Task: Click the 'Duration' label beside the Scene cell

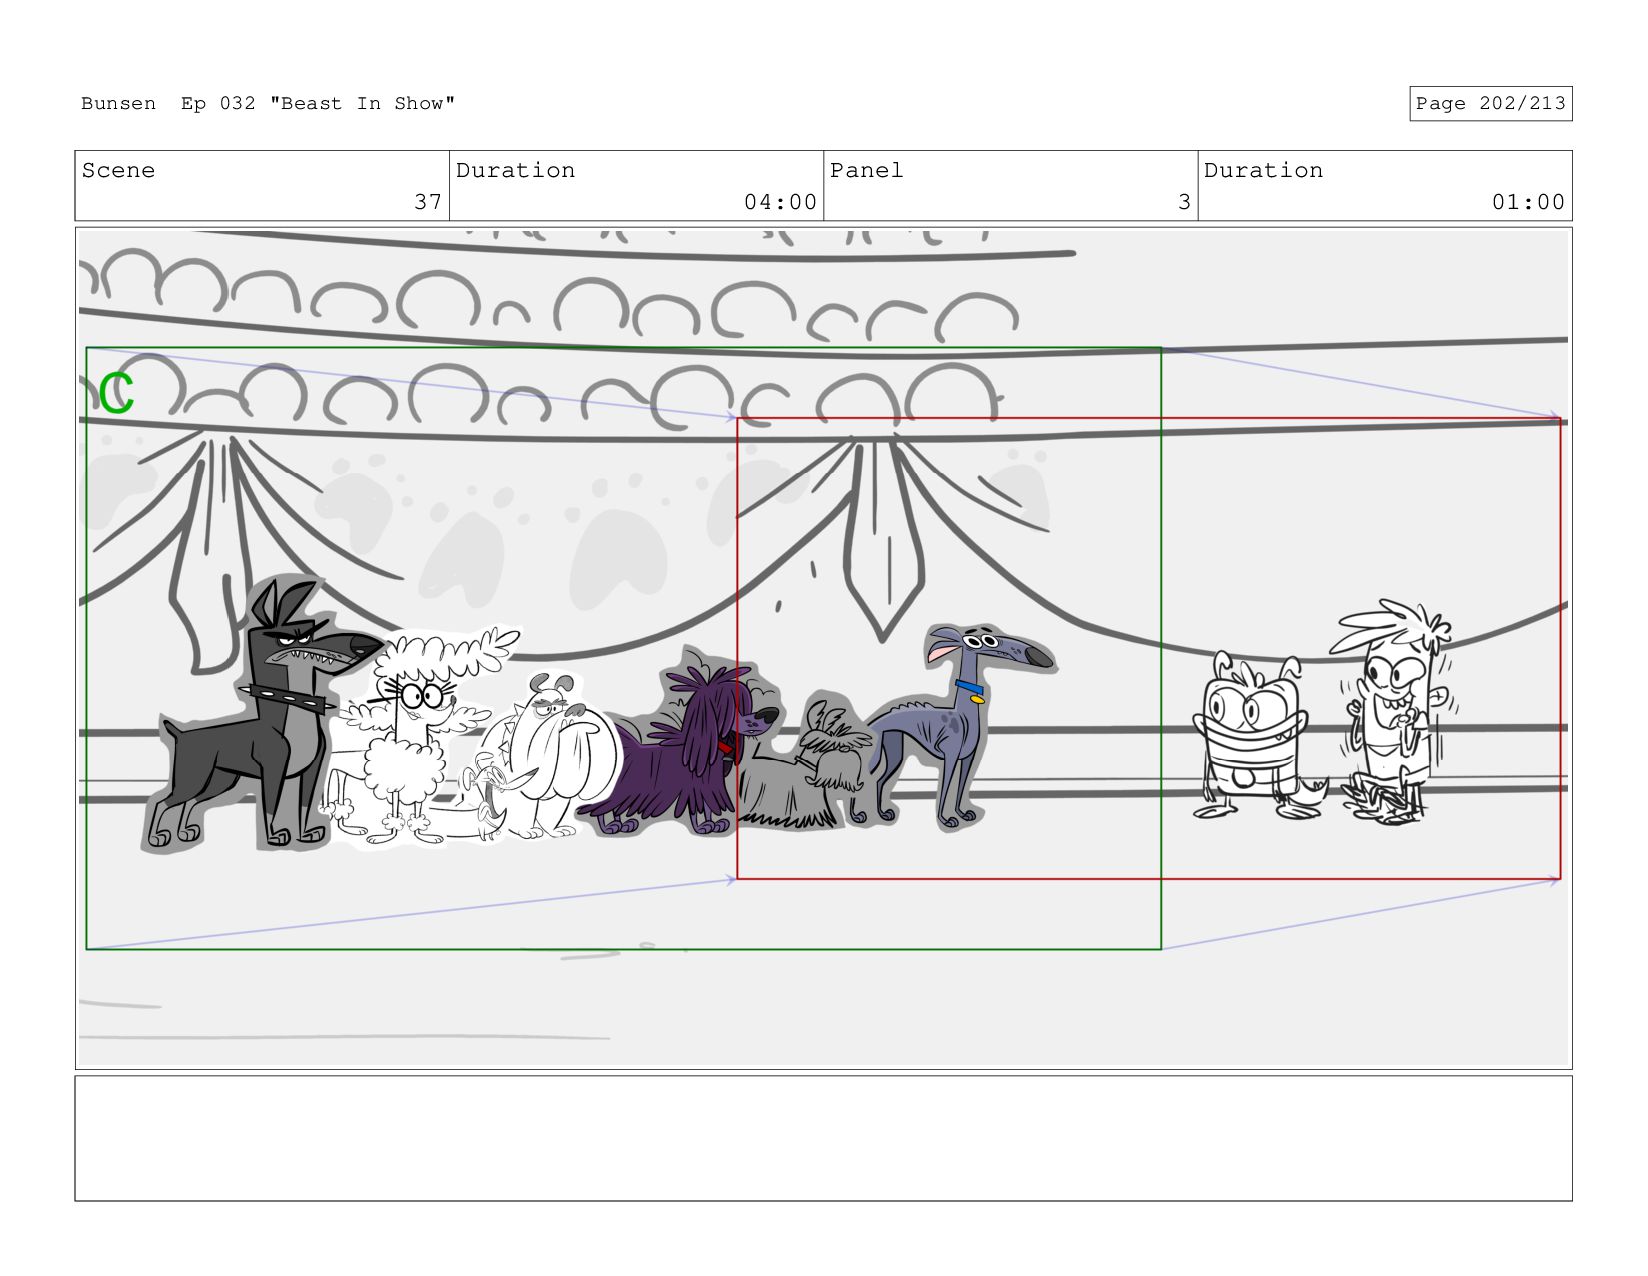Action: (x=515, y=170)
